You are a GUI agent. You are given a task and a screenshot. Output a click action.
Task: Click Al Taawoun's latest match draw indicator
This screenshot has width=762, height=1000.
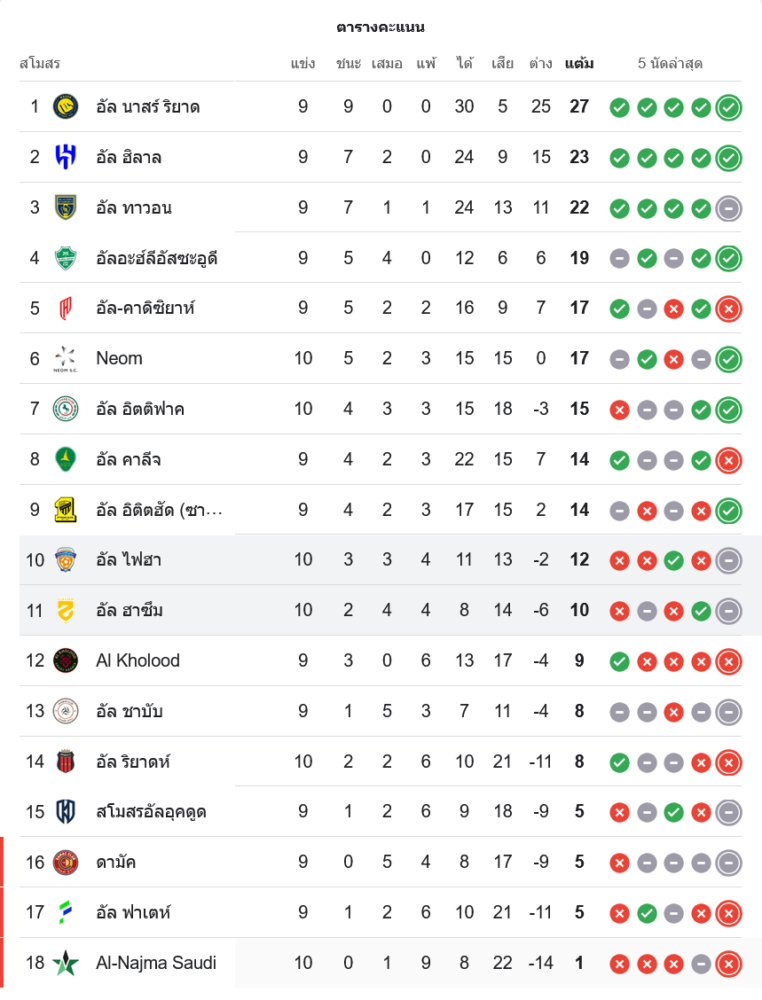coord(729,208)
